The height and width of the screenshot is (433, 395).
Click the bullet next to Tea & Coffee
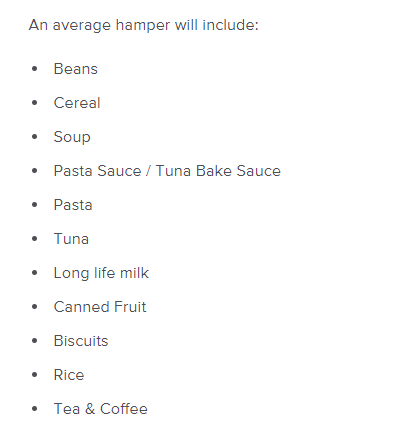tap(34, 409)
